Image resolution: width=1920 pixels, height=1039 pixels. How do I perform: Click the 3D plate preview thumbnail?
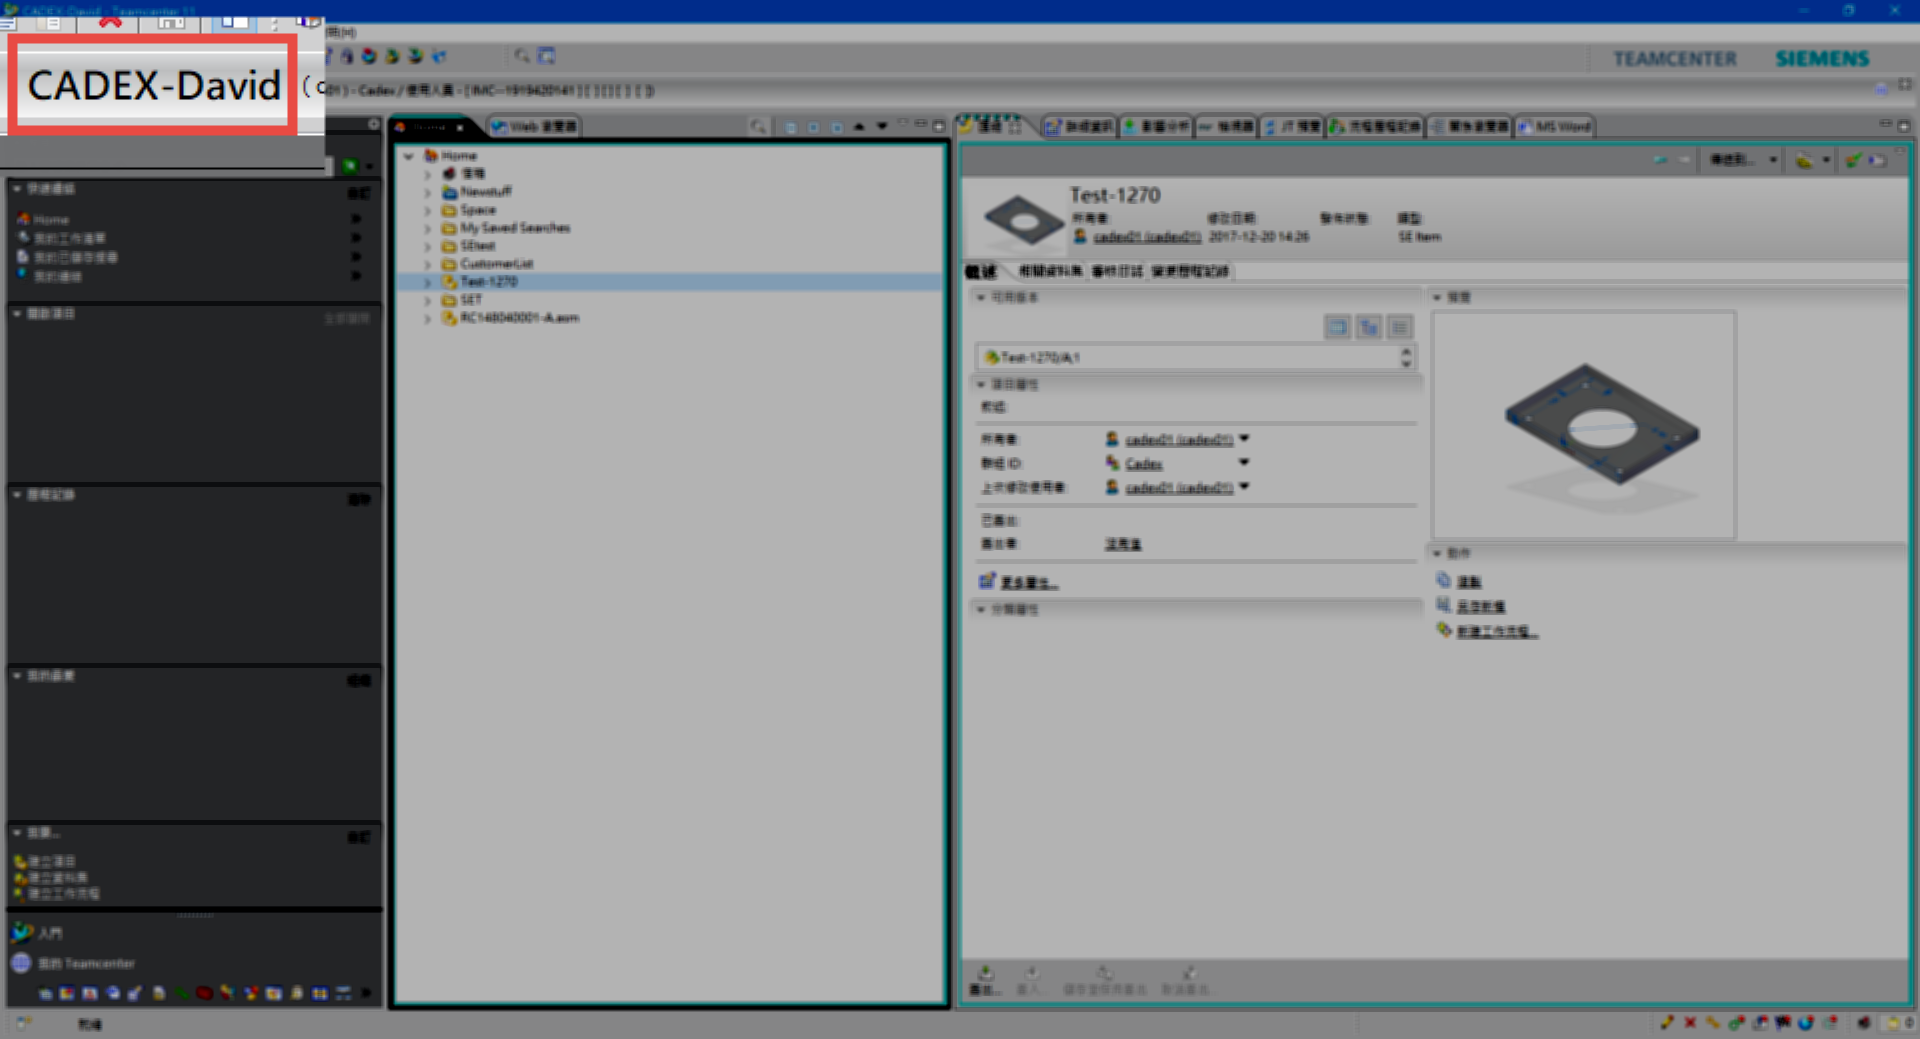pyautogui.click(x=1584, y=425)
